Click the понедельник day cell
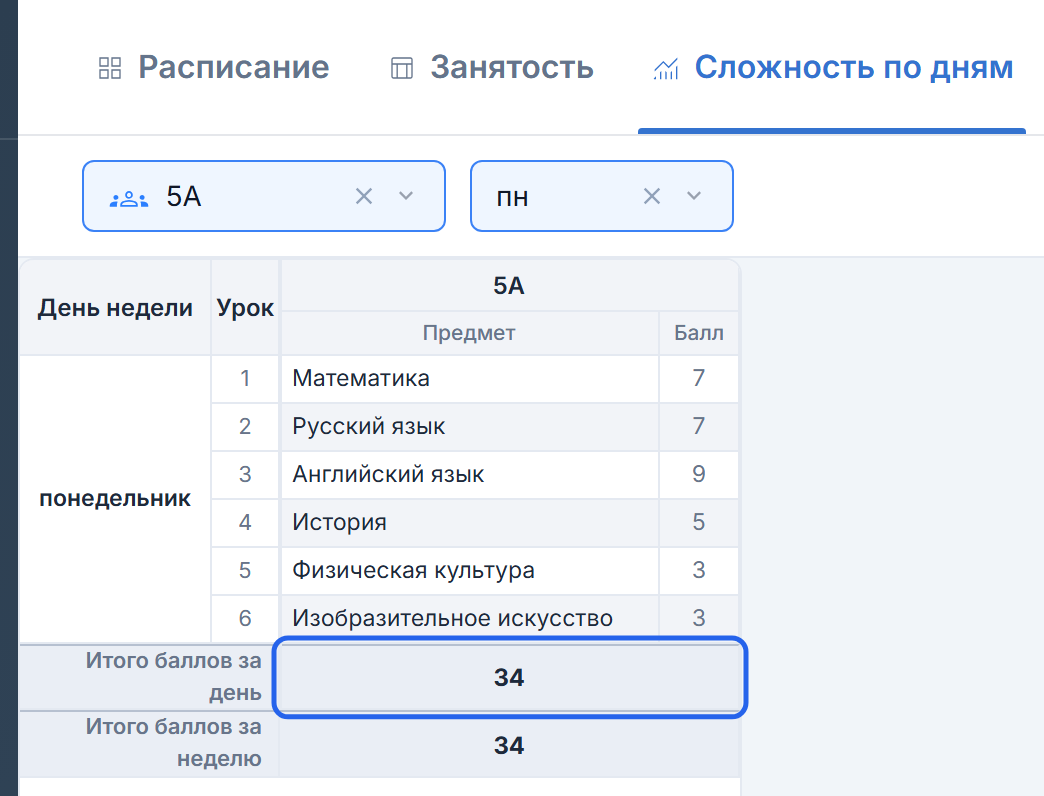This screenshot has width=1044, height=796. click(x=115, y=498)
